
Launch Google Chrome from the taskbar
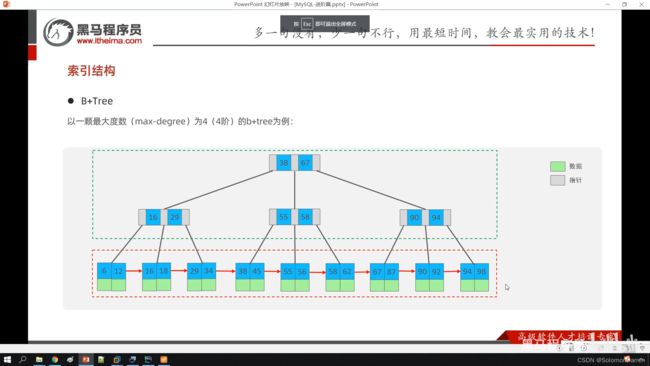pos(55,359)
